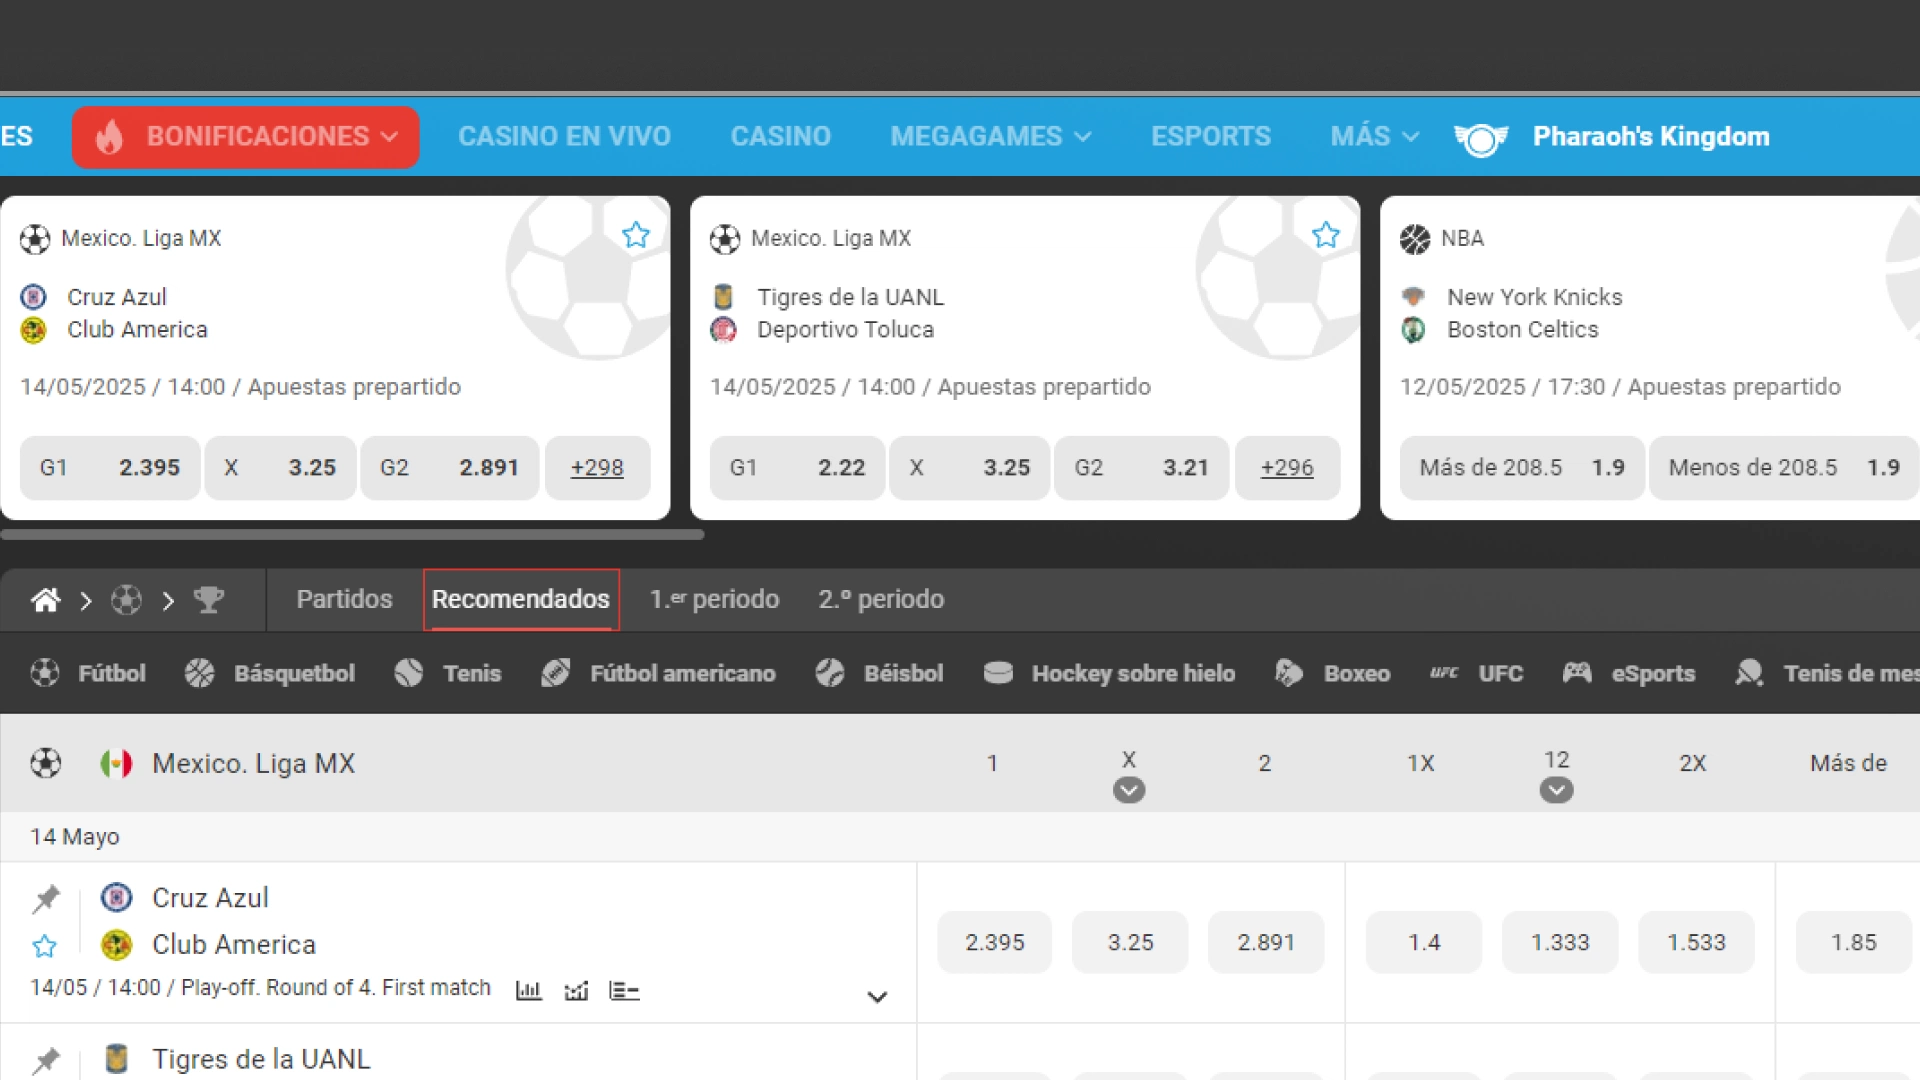Open Pharaoh's Kingdom promo link

coord(1651,136)
